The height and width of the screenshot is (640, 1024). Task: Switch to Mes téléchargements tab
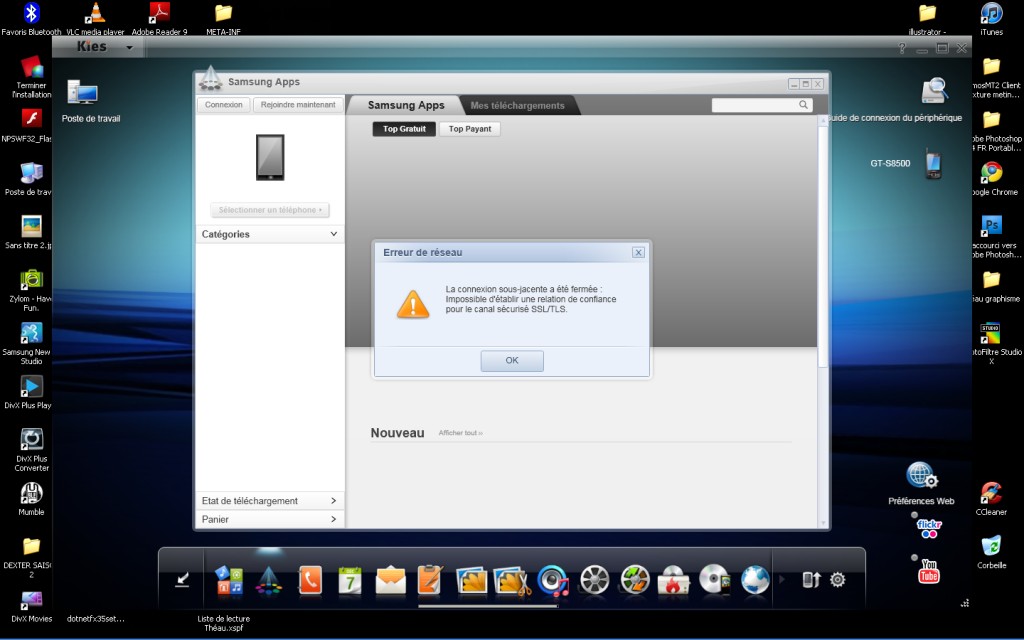point(517,105)
